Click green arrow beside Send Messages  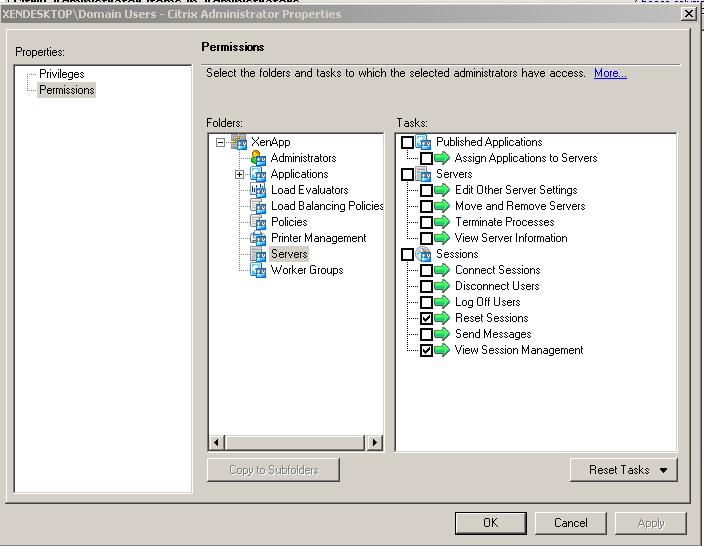pyautogui.click(x=442, y=334)
